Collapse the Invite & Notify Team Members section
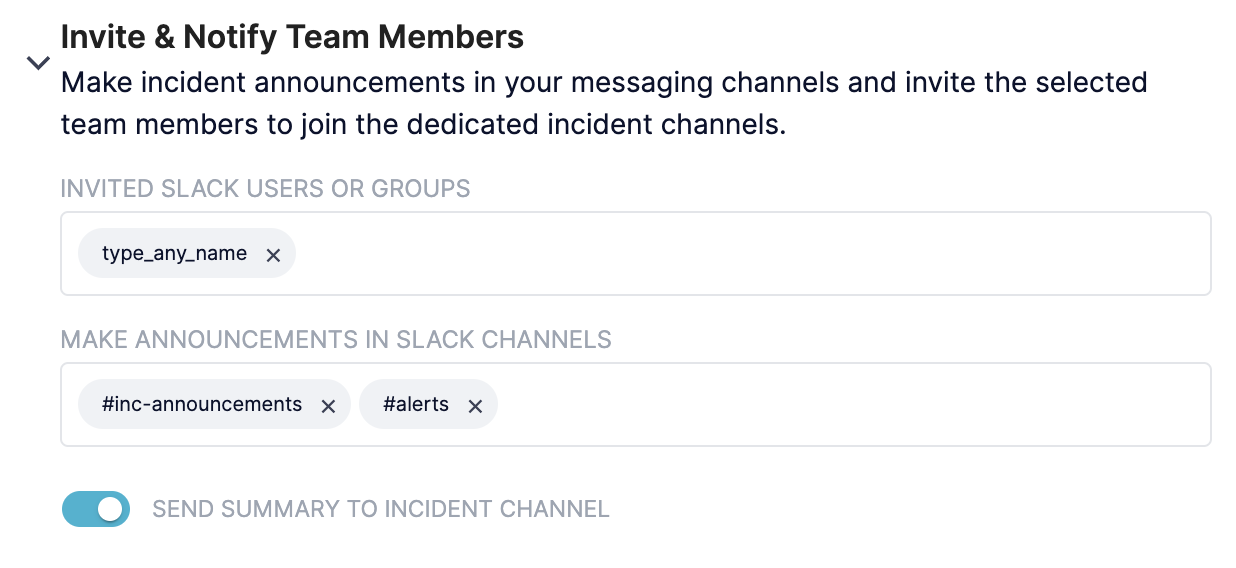This screenshot has width=1236, height=568. click(38, 63)
